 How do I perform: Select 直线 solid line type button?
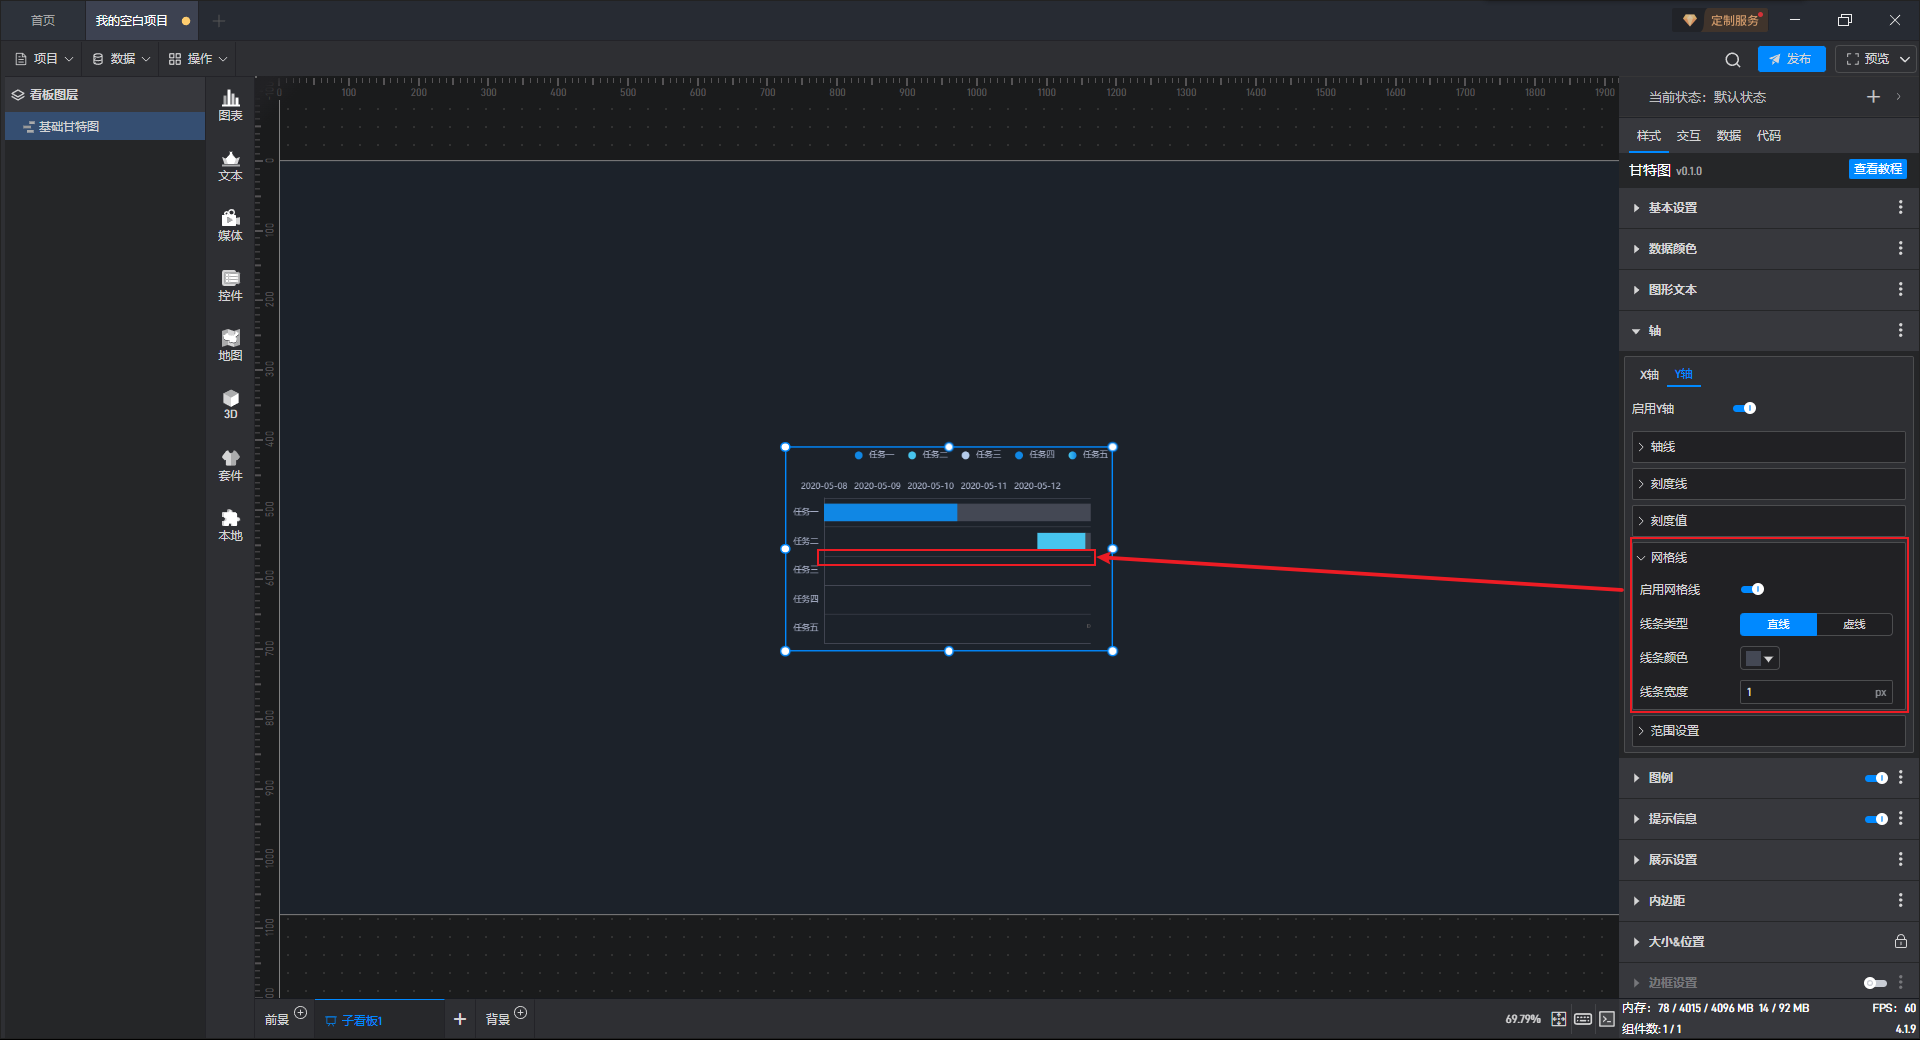coord(1778,624)
